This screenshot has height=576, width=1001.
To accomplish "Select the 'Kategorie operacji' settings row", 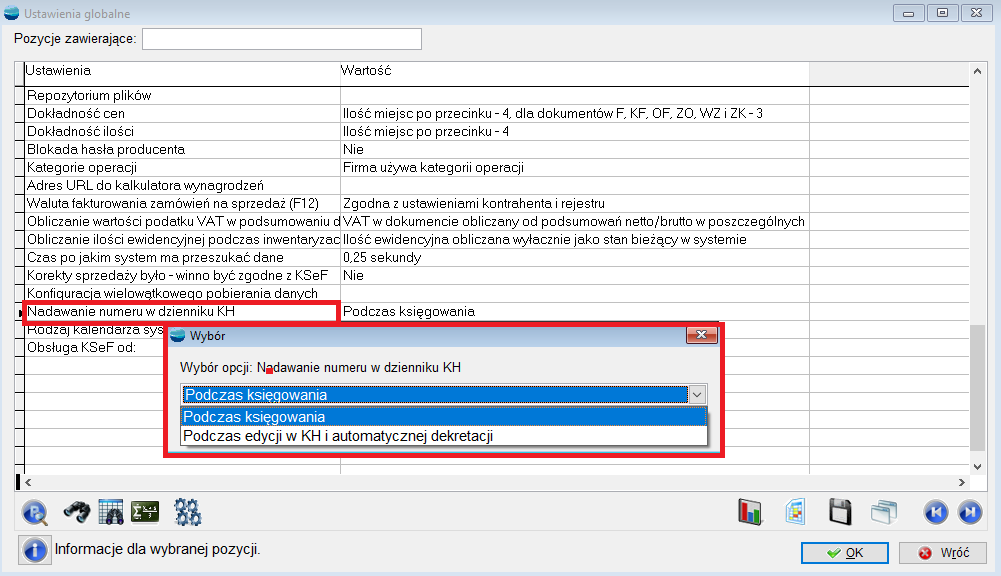I will (x=180, y=168).
